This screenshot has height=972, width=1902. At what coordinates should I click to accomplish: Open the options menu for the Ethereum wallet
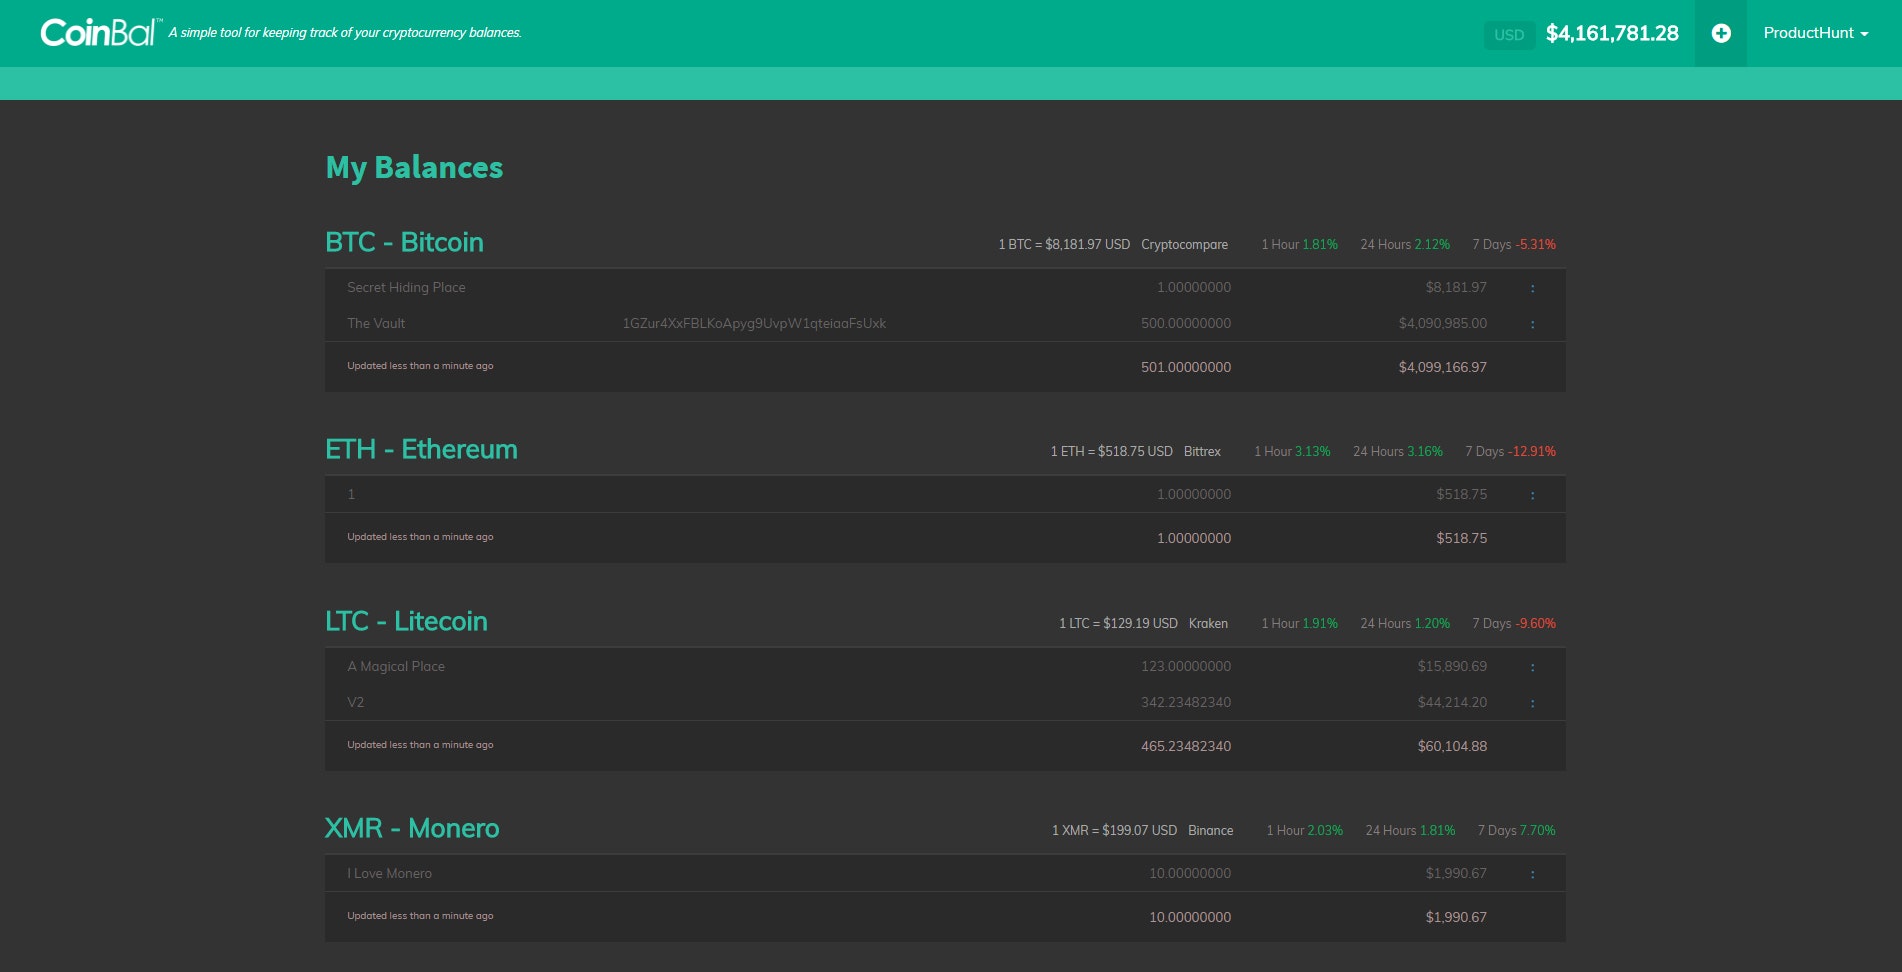[1531, 494]
